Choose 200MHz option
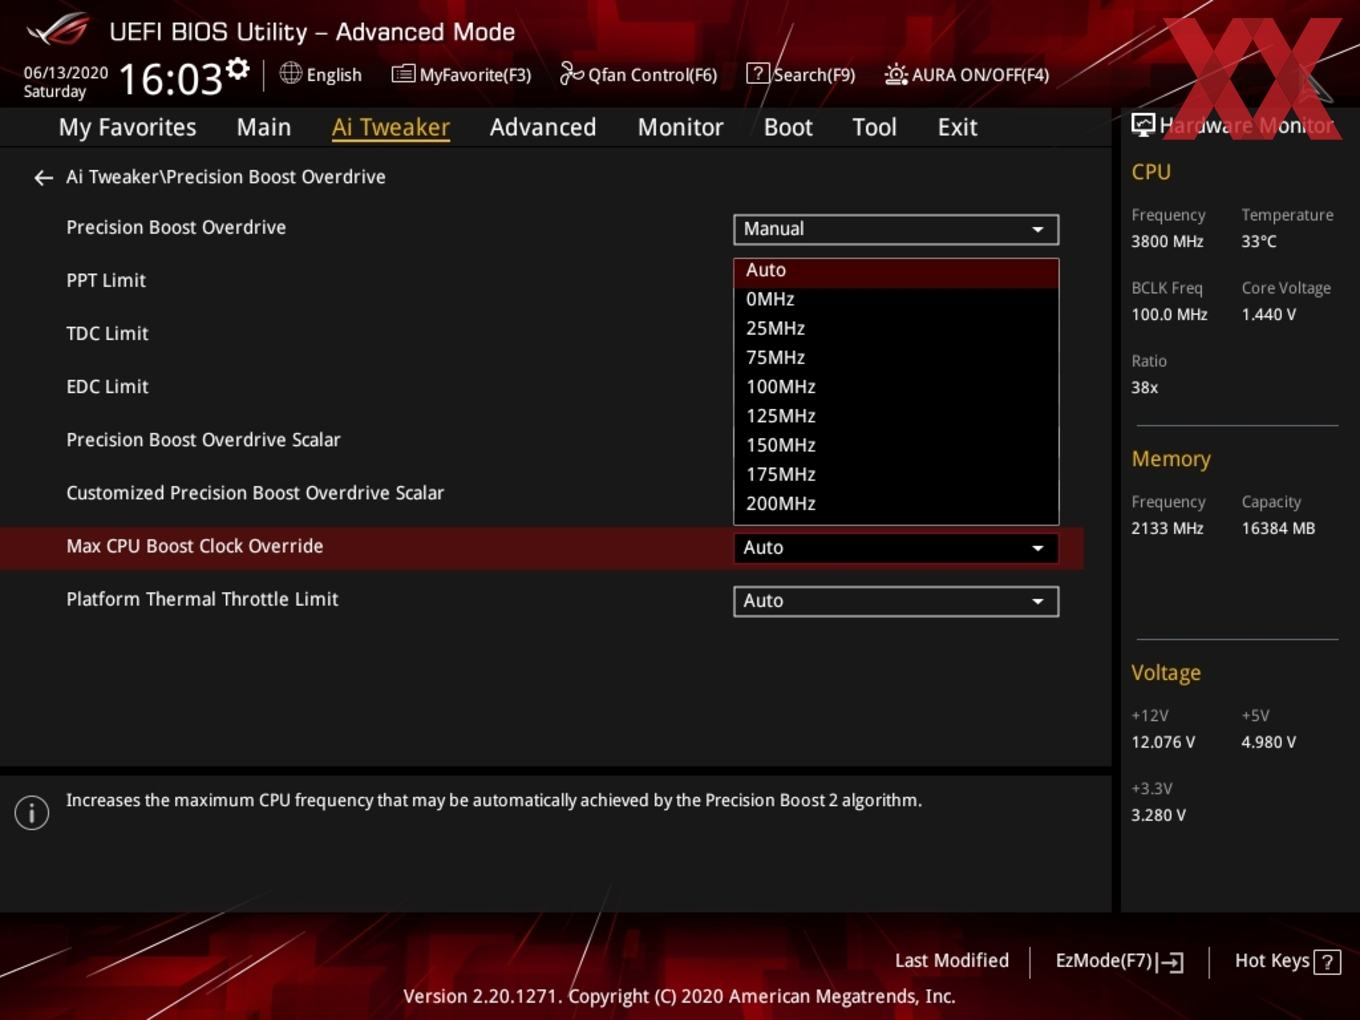 [x=896, y=503]
